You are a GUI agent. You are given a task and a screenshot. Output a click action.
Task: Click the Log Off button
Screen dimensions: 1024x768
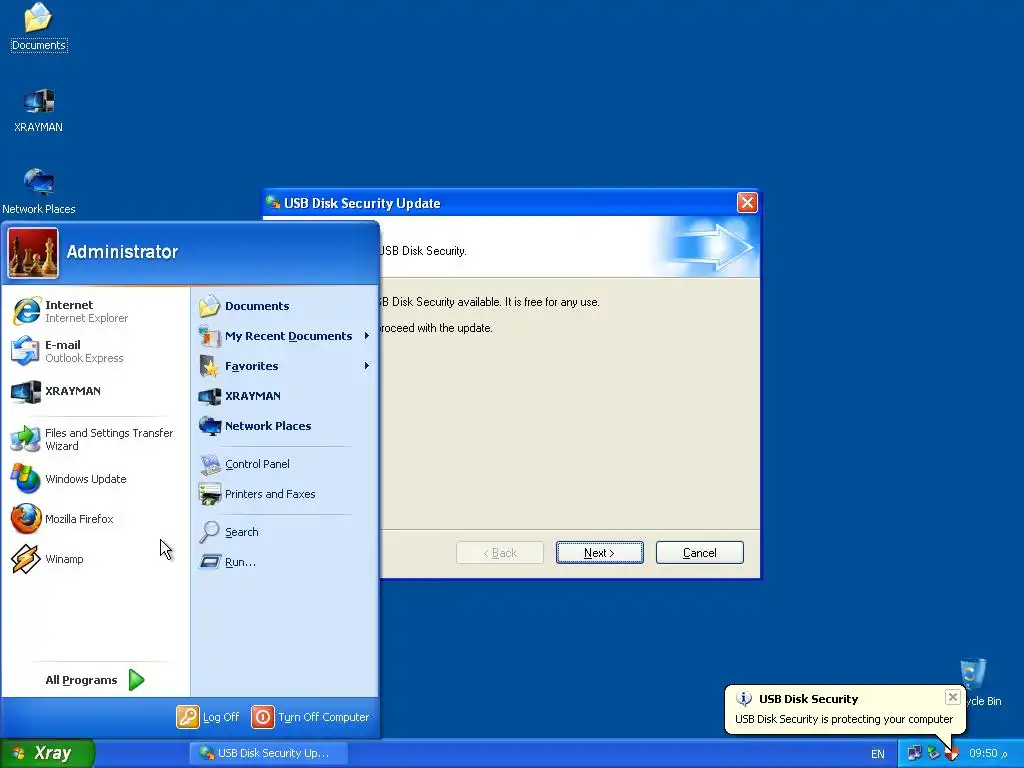pos(208,717)
